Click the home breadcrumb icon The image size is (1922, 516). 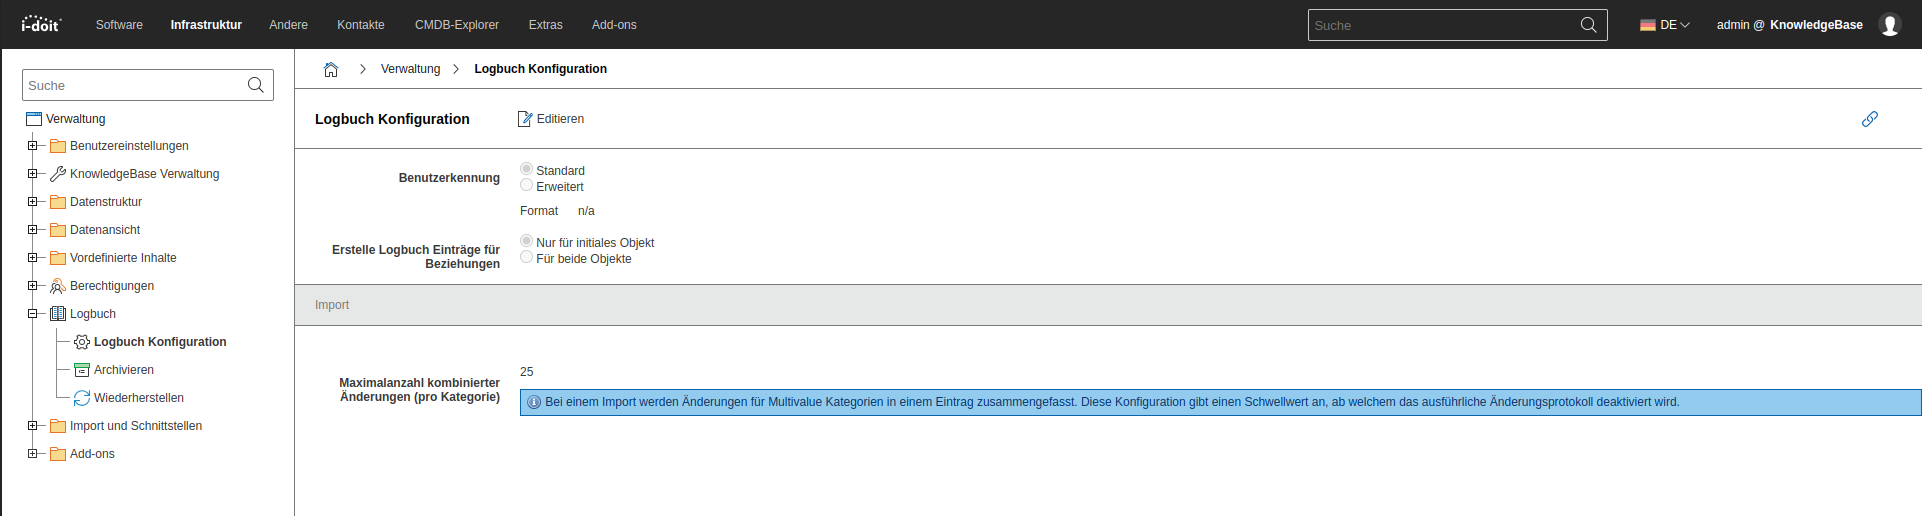331,69
